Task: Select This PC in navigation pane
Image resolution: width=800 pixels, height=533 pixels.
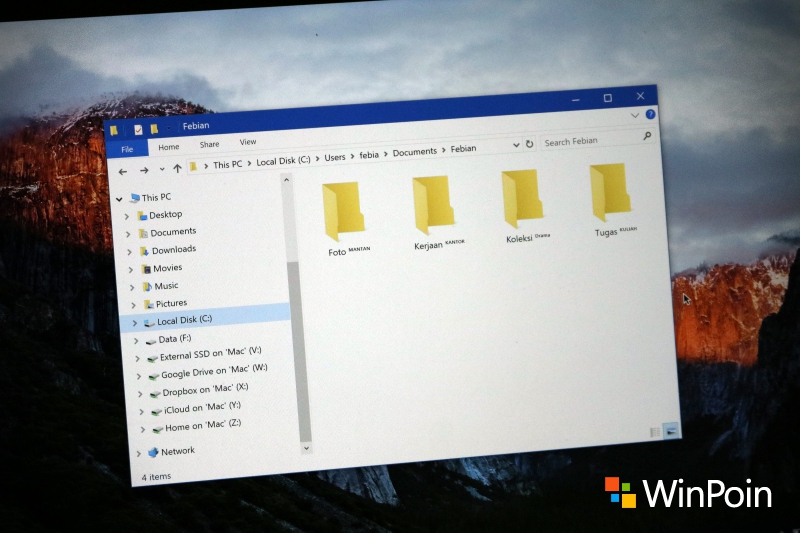Action: 151,197
